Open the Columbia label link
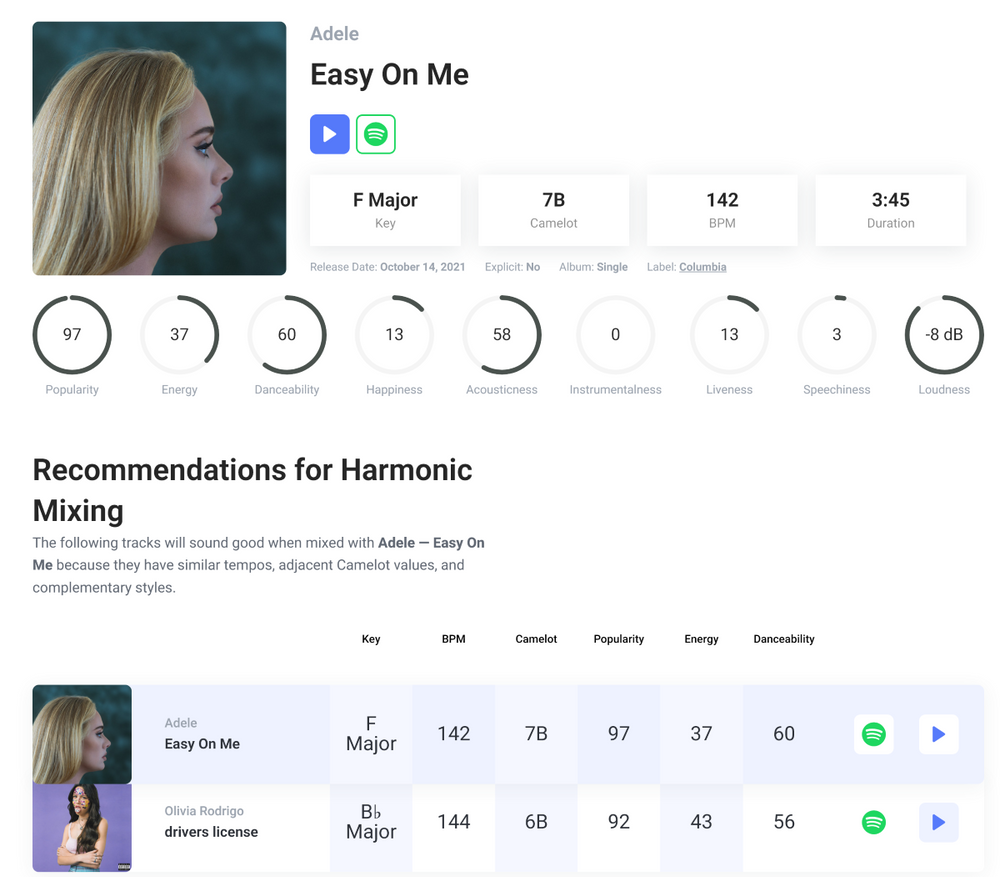 coord(703,267)
